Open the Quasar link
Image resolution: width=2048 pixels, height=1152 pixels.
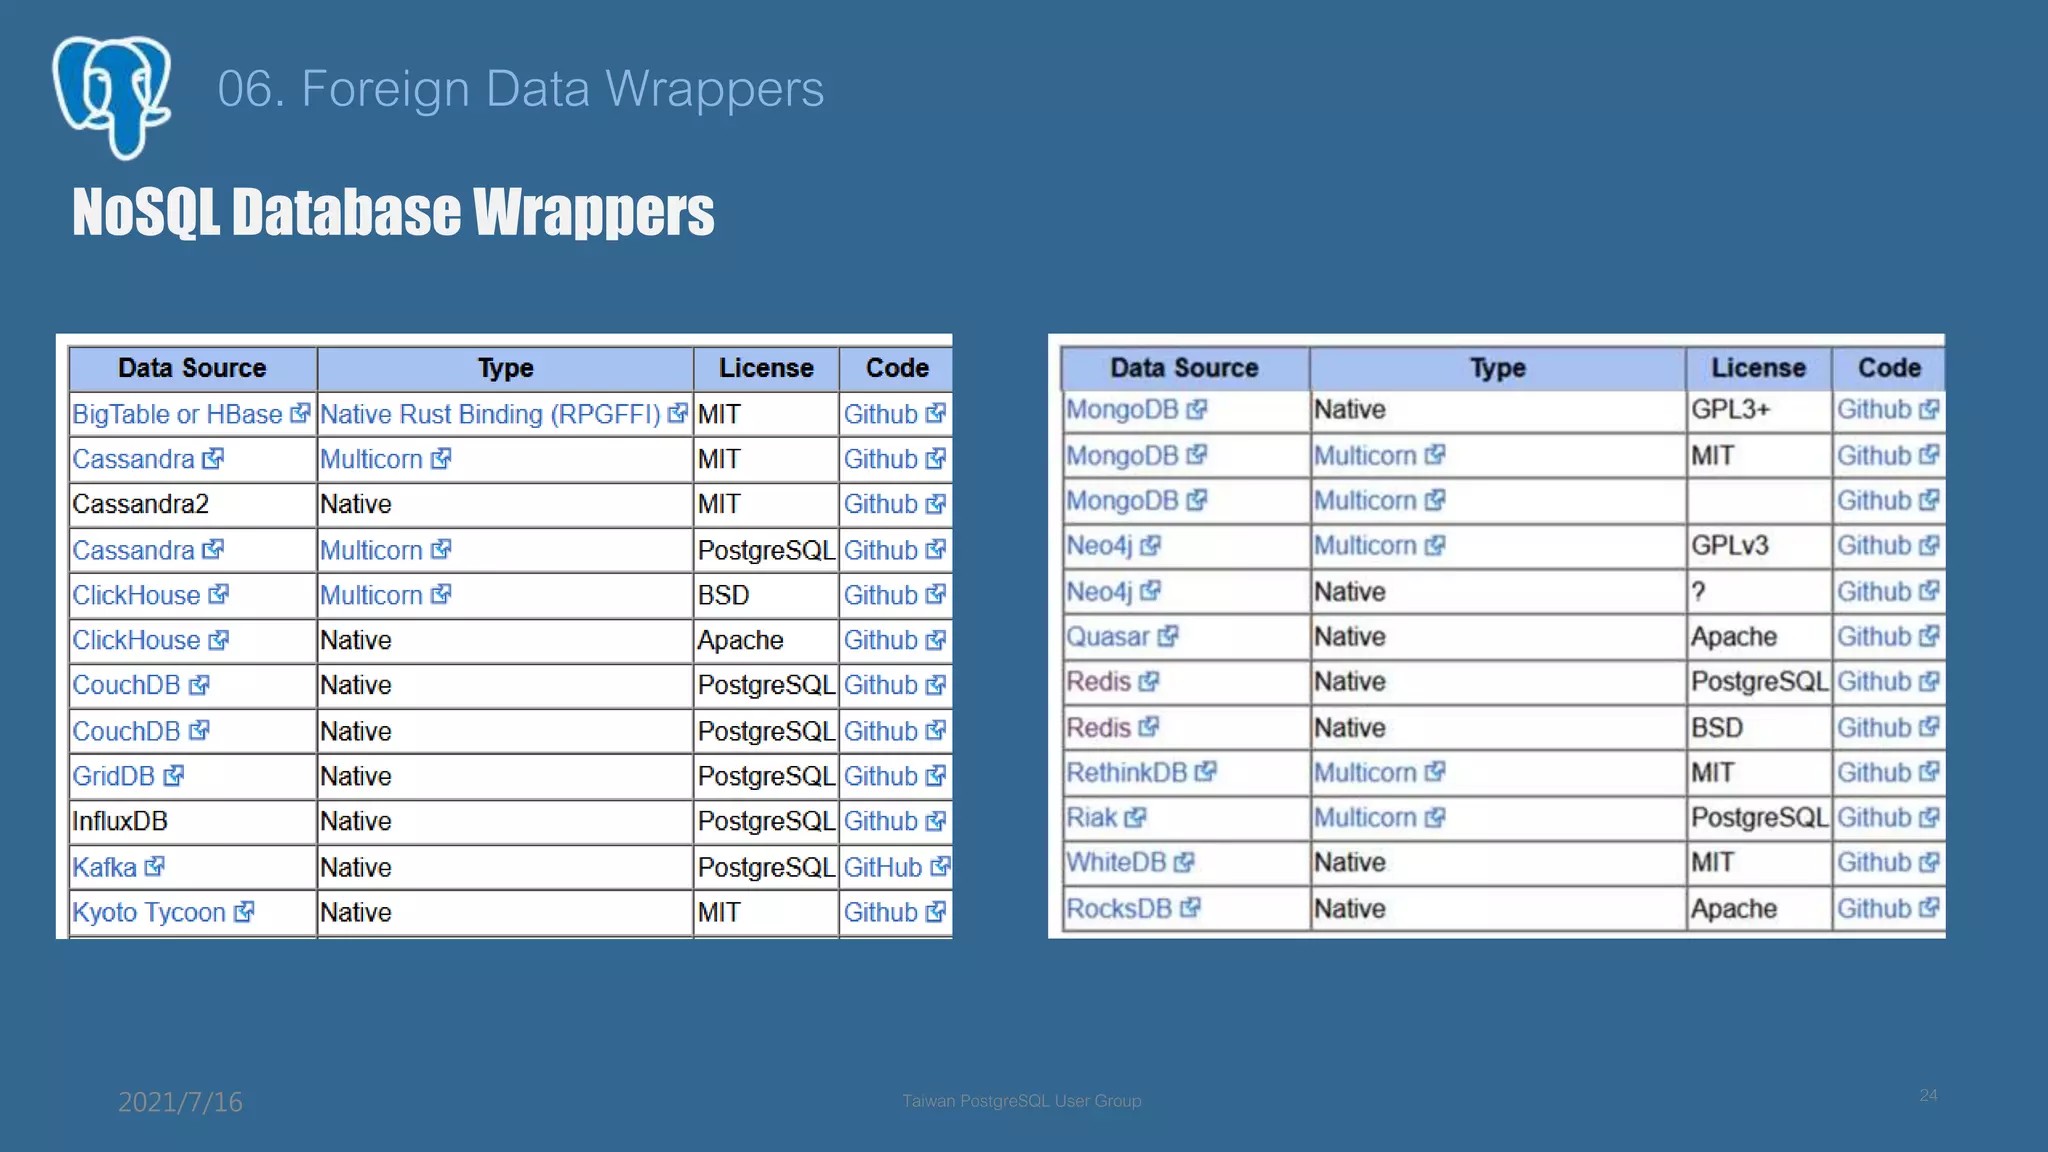pos(1108,637)
